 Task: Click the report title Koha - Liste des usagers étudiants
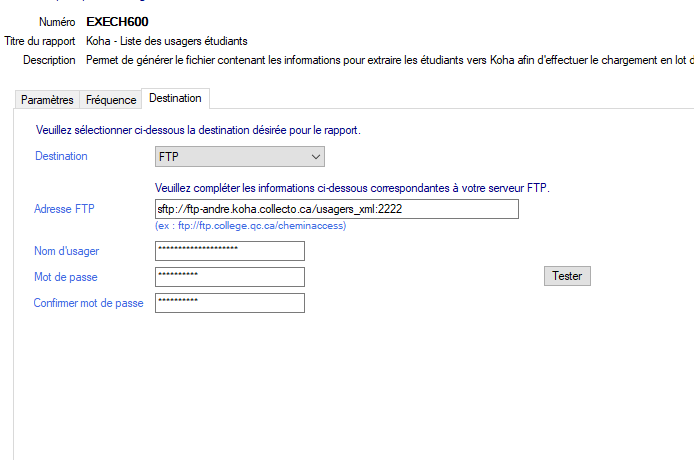(167, 41)
